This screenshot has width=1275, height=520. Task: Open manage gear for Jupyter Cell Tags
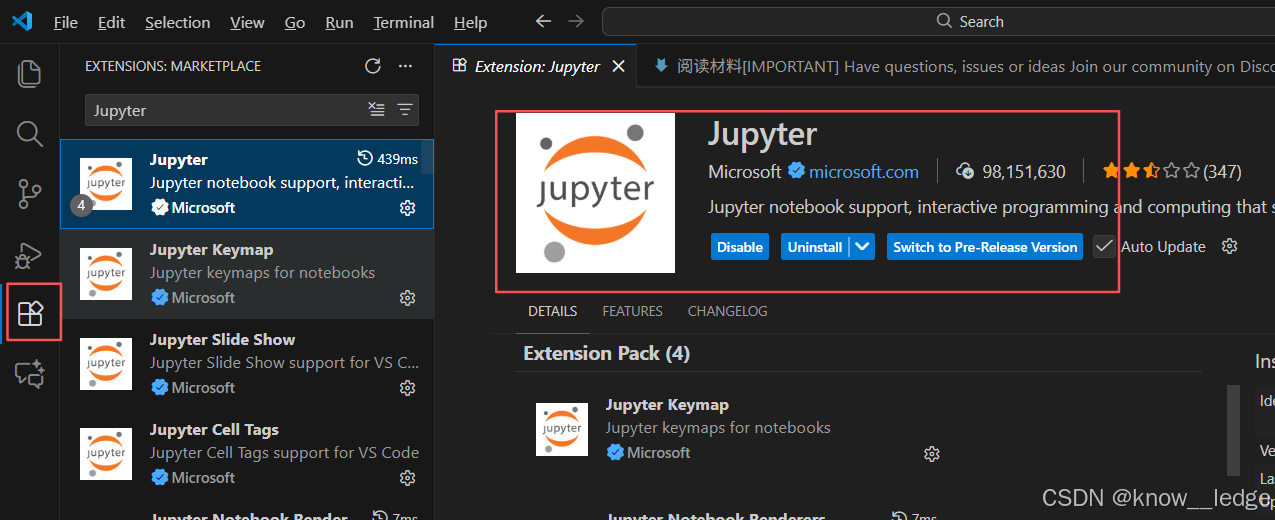407,478
